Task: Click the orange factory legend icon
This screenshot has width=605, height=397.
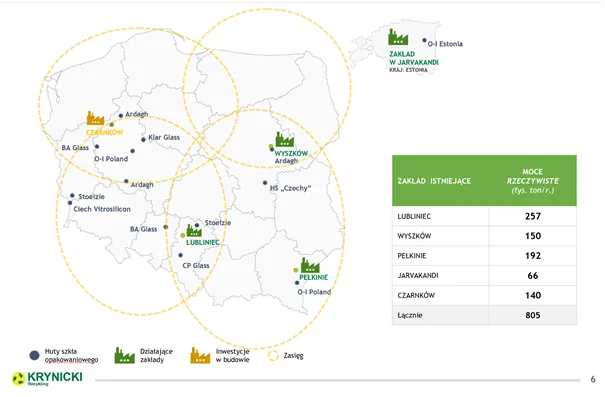Action: (x=200, y=355)
